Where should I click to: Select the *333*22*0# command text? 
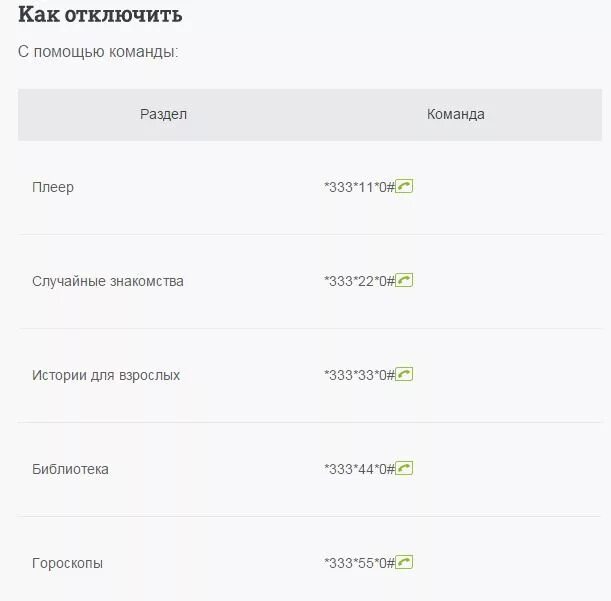pyautogui.click(x=359, y=281)
